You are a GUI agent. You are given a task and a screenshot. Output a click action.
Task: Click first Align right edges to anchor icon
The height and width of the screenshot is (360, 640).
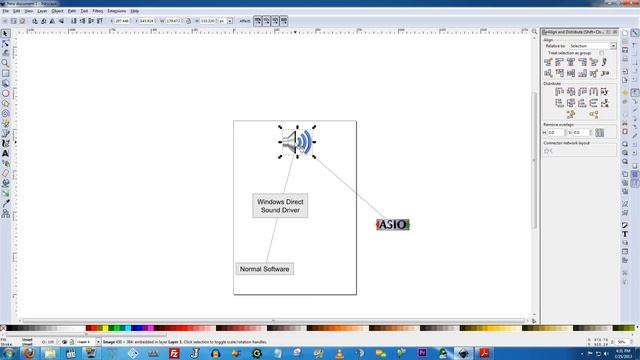548,62
